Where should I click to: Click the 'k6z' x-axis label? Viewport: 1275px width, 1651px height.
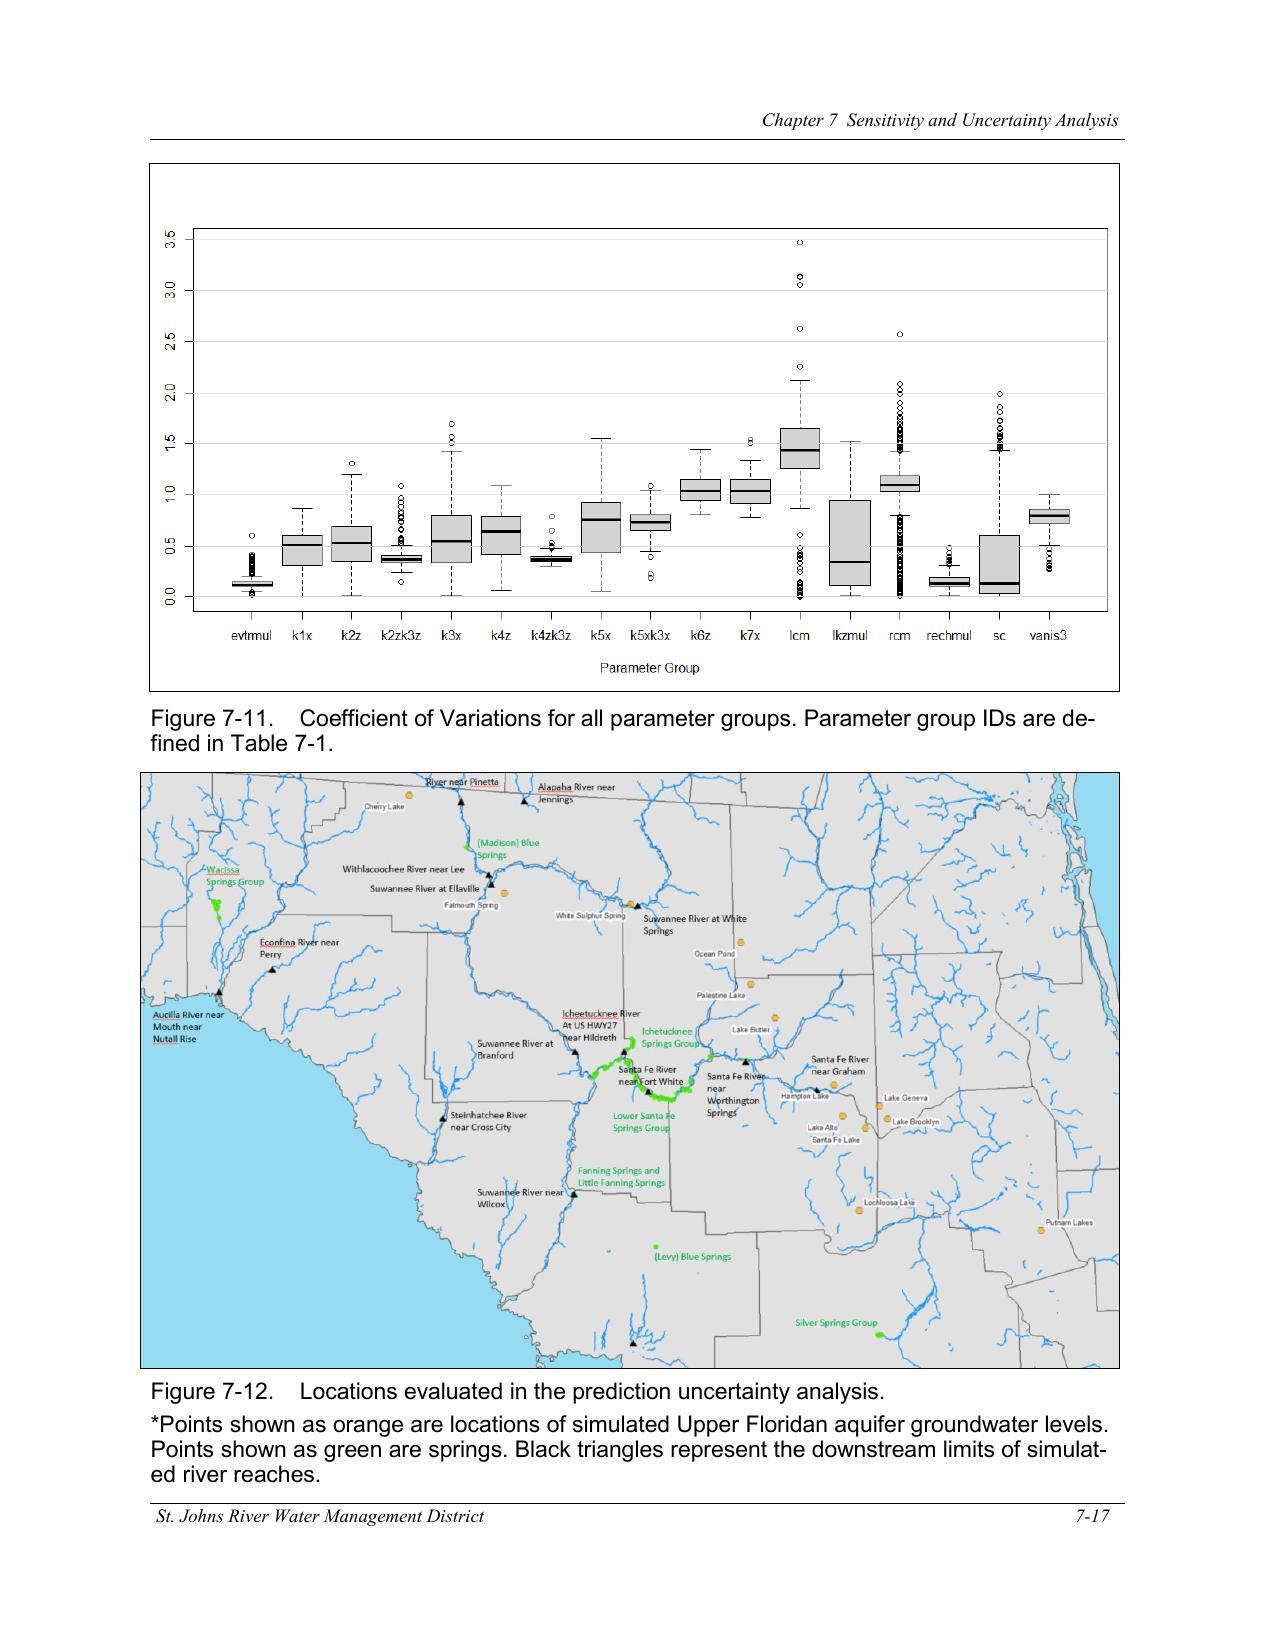[700, 636]
